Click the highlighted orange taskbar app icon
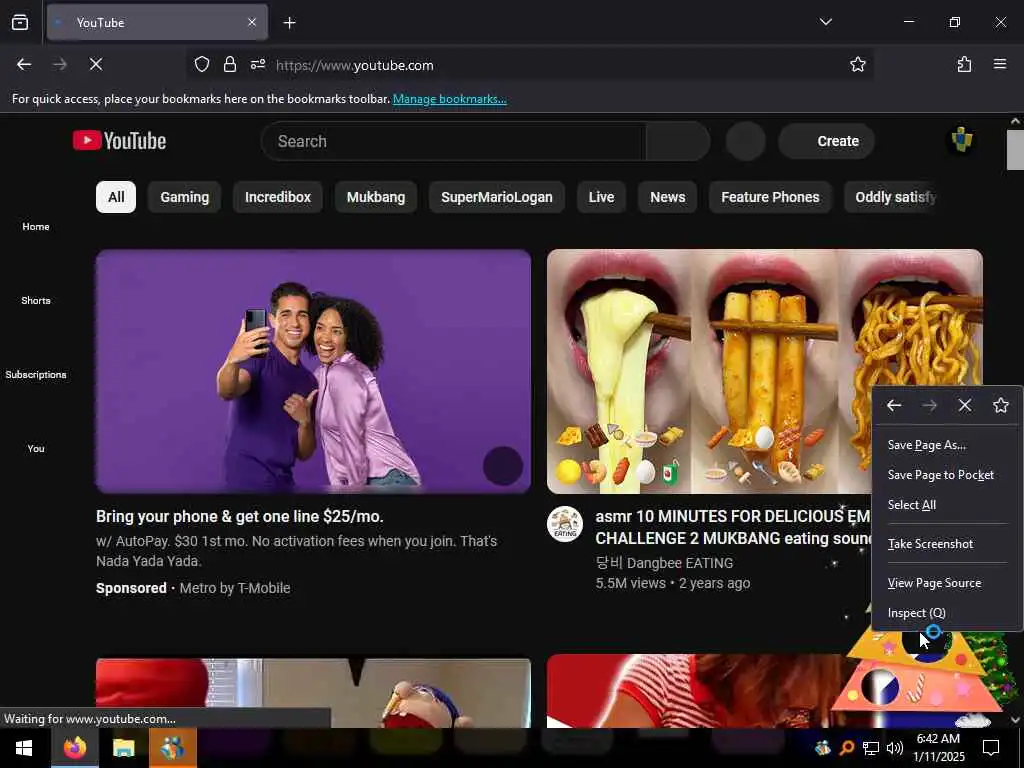Viewport: 1024px width, 768px height. click(172, 748)
